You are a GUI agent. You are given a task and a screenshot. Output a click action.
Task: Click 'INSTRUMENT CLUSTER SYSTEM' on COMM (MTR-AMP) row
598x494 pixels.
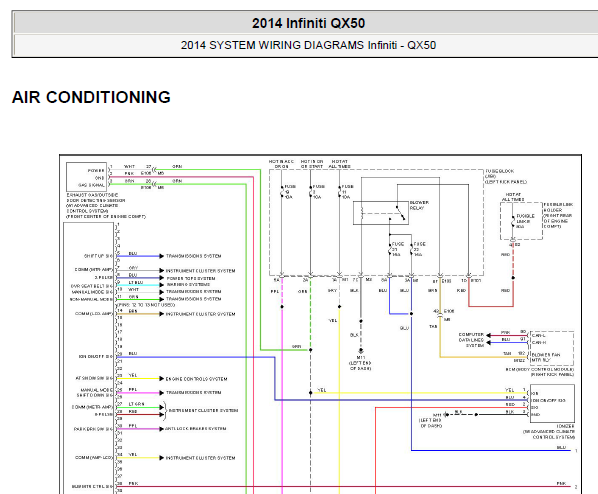click(201, 271)
